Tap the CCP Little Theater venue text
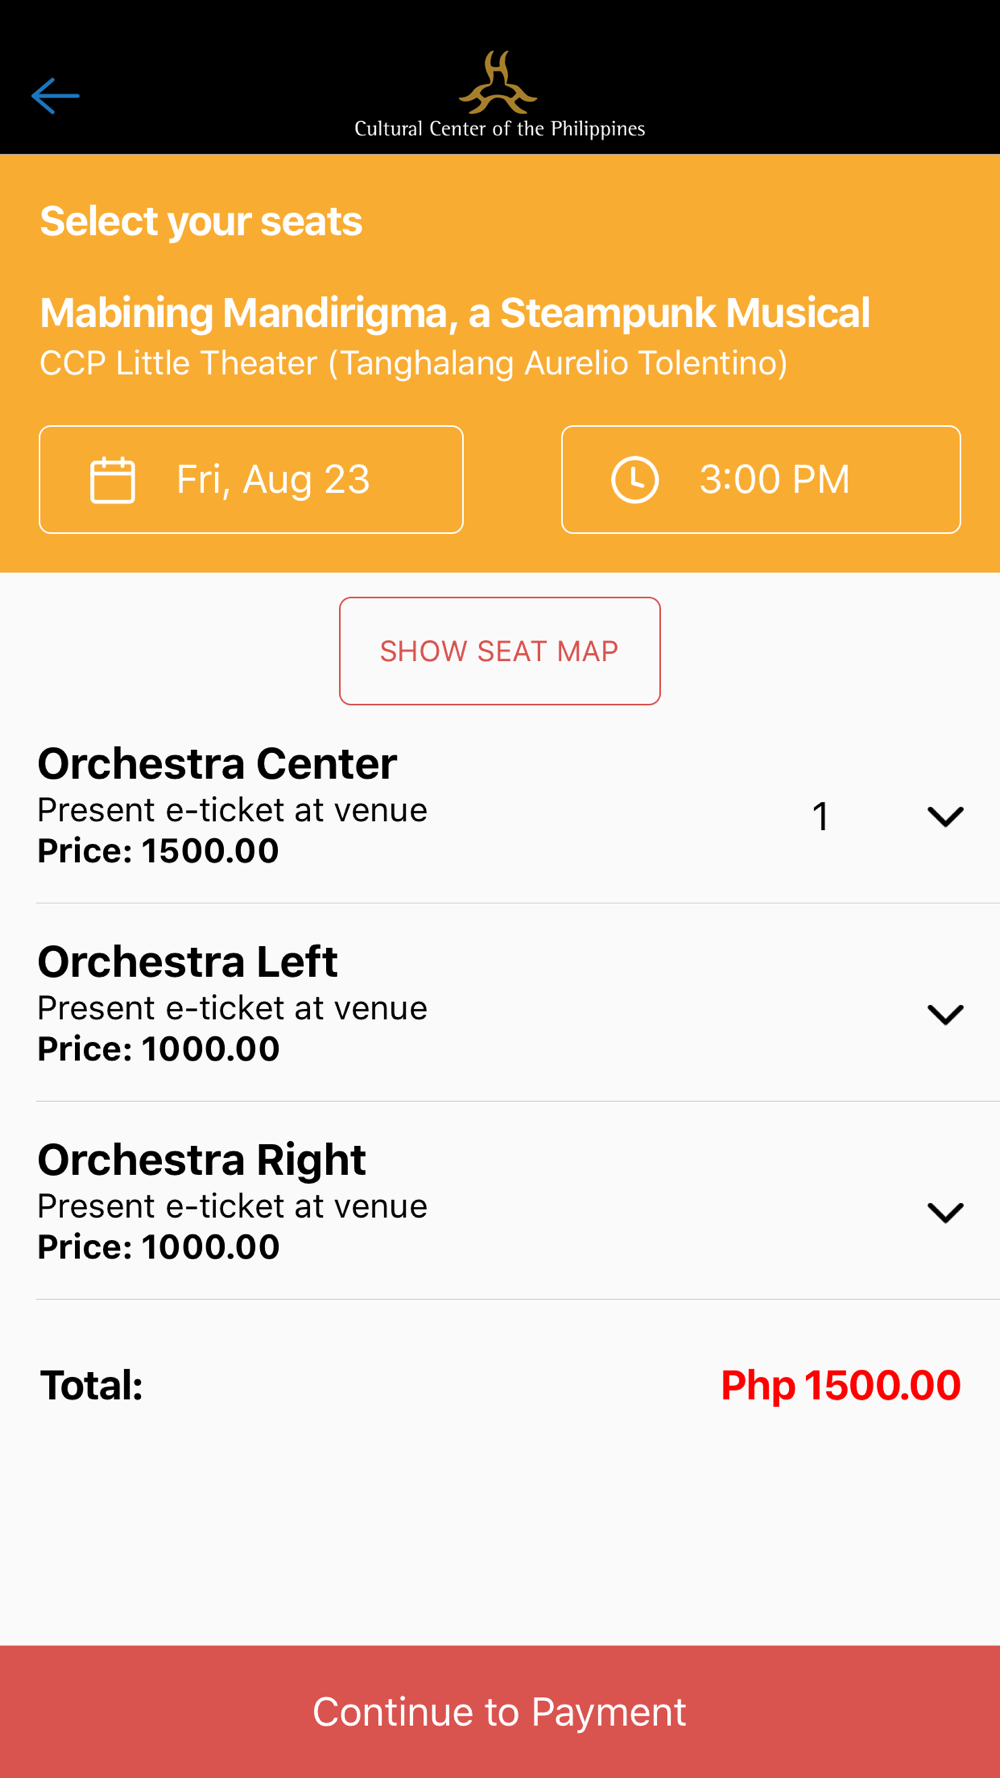 [413, 363]
